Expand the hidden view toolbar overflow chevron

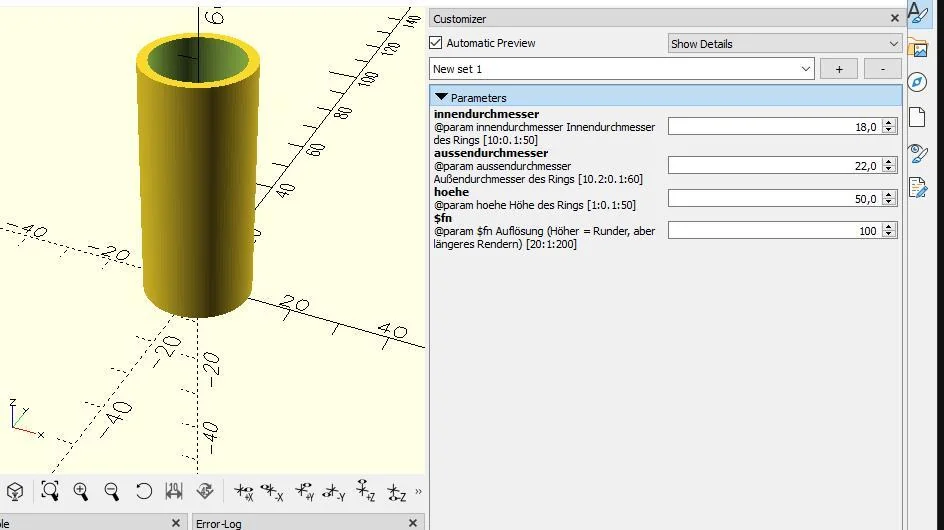pyautogui.click(x=418, y=491)
